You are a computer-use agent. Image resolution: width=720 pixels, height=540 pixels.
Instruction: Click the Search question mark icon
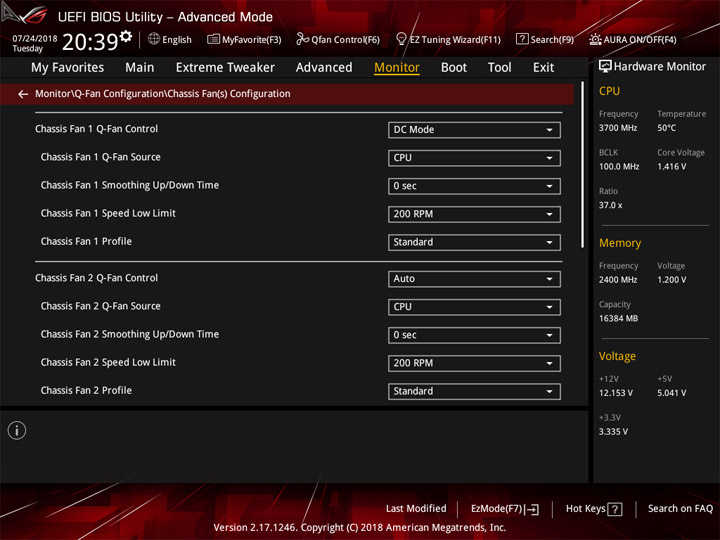tap(522, 39)
